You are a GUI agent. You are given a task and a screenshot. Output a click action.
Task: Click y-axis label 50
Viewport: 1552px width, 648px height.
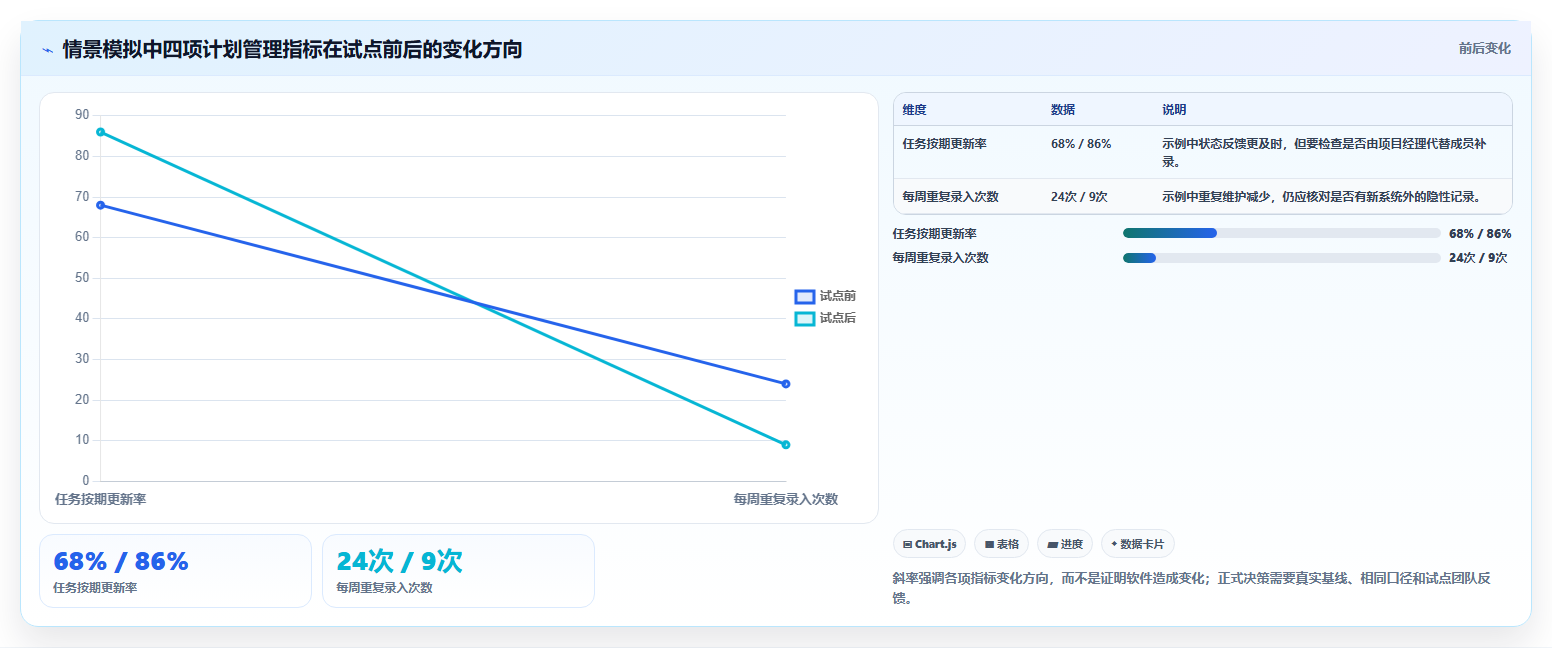coord(82,278)
